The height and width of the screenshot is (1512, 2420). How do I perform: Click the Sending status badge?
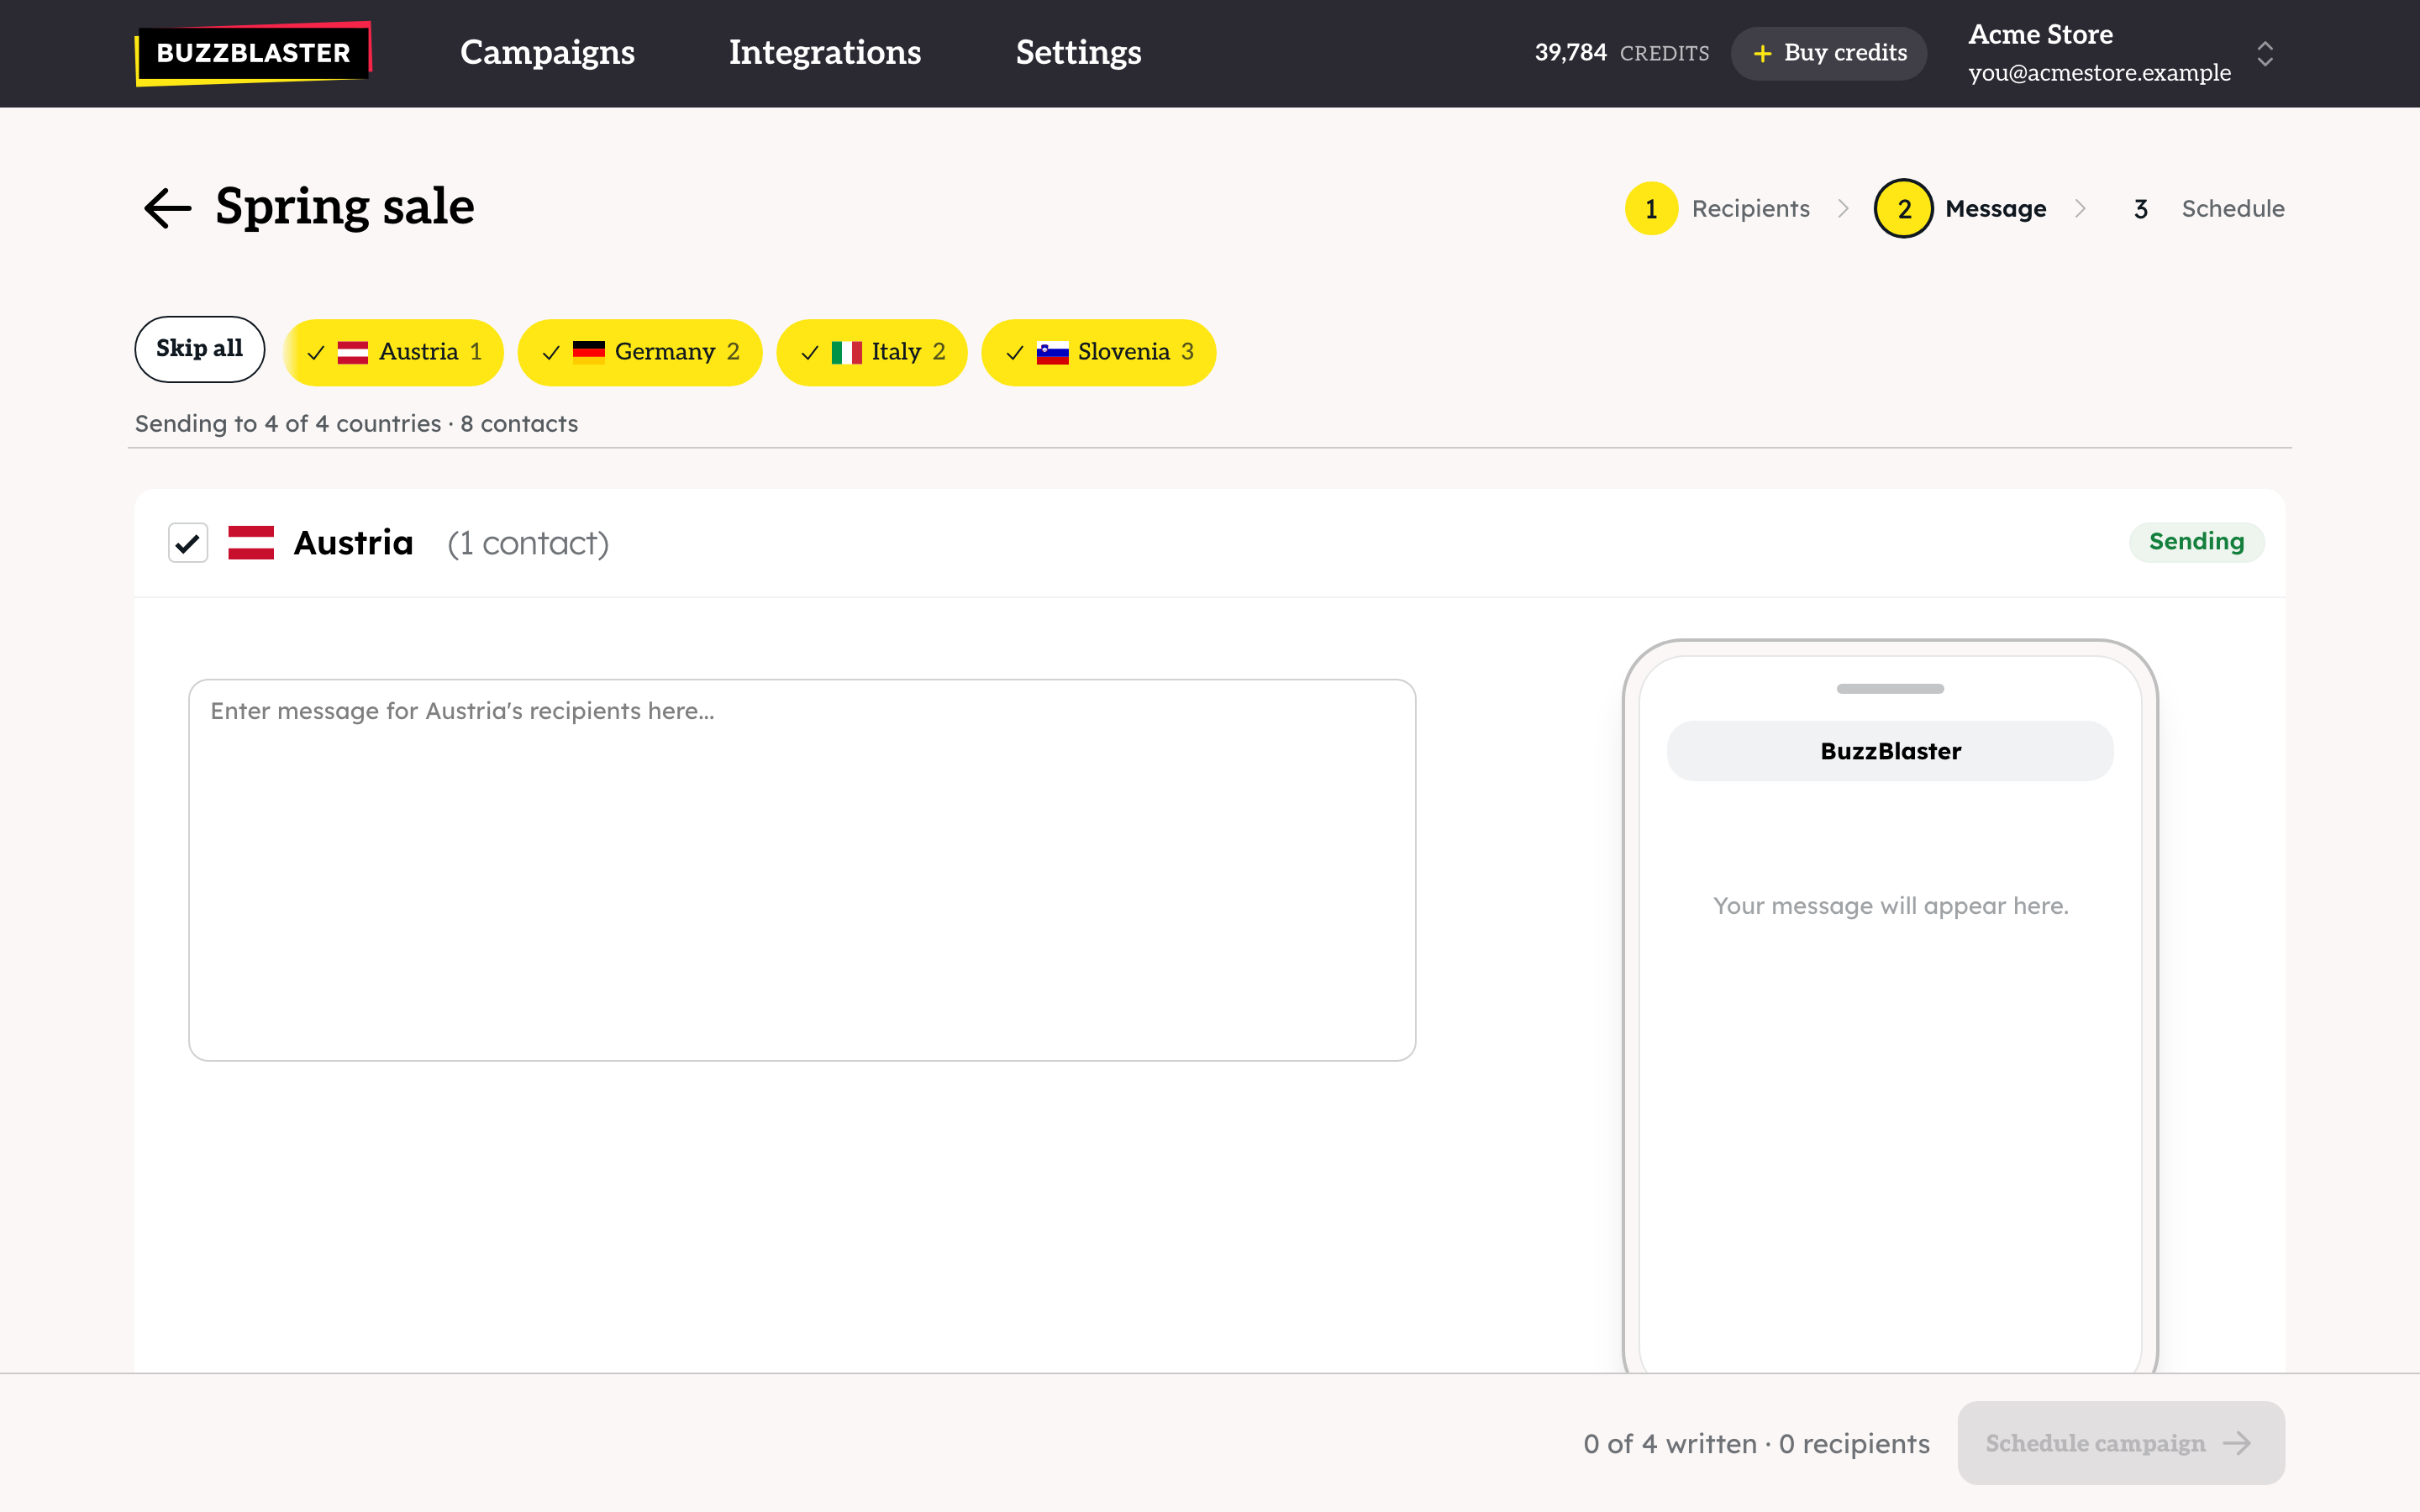[x=2196, y=542]
